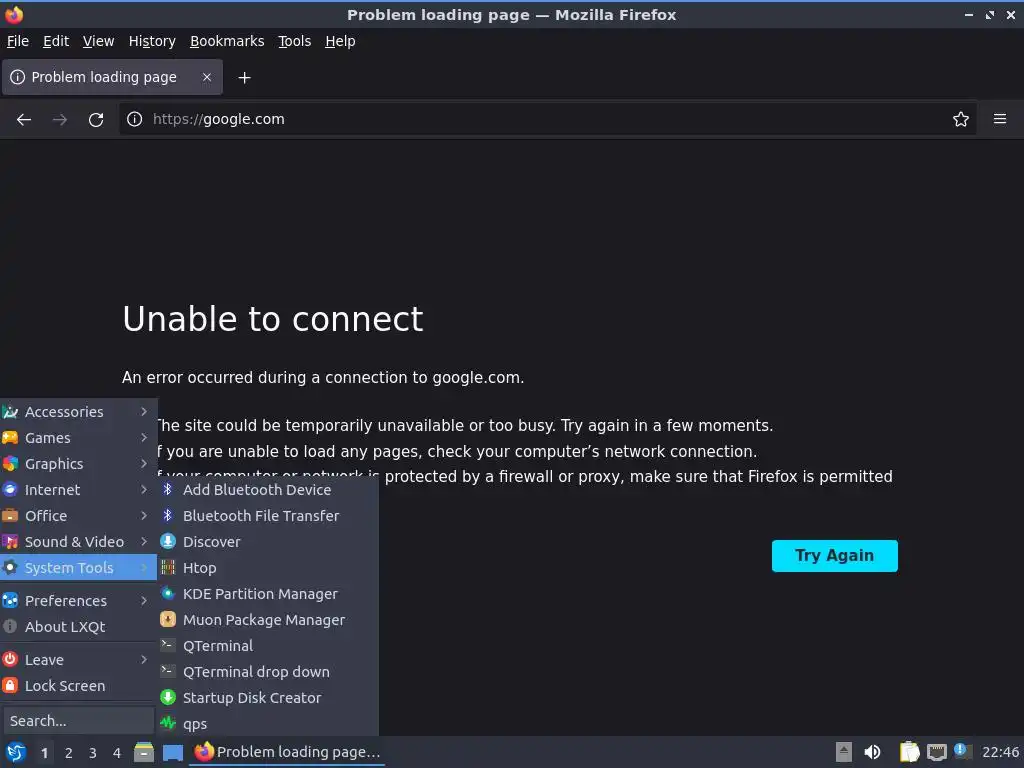Open the View menu
This screenshot has height=768, width=1024.
(x=99, y=41)
